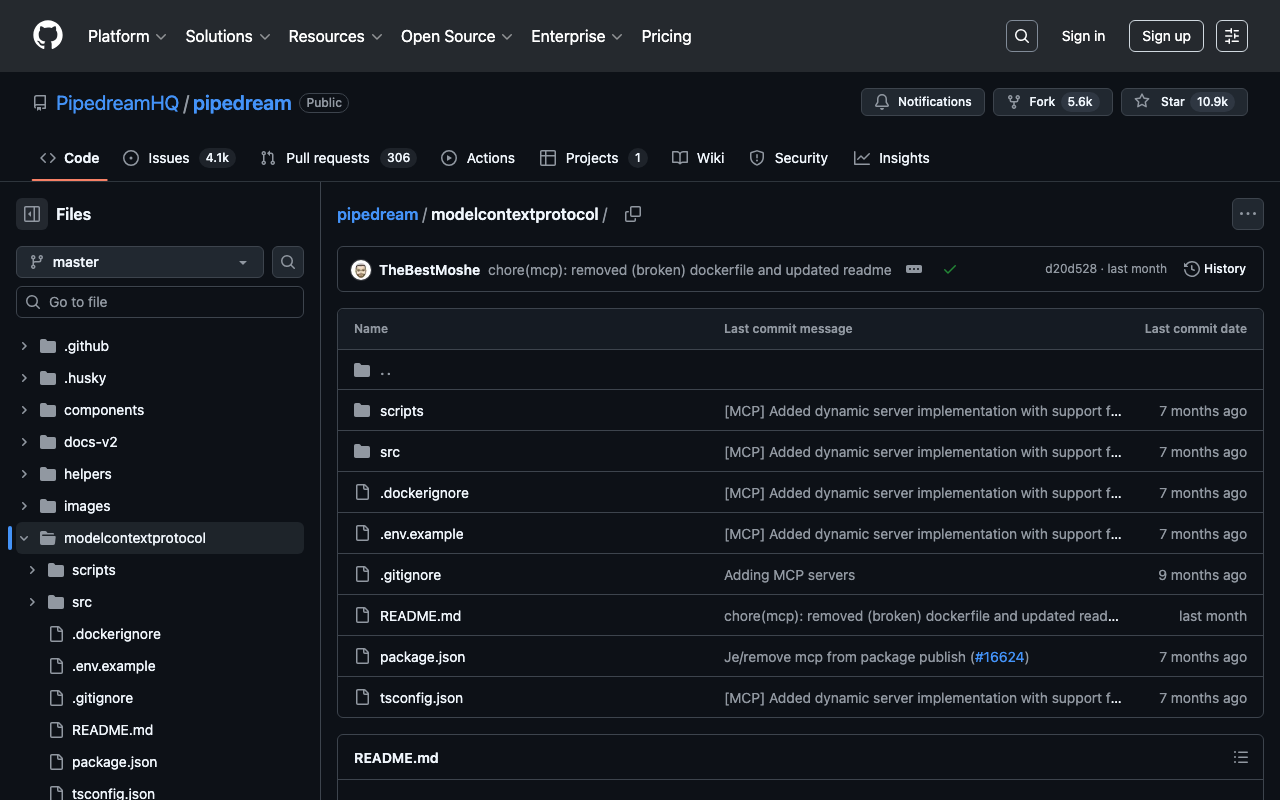The height and width of the screenshot is (800, 1280).
Task: Click the GitHub logo icon
Action: point(48,36)
